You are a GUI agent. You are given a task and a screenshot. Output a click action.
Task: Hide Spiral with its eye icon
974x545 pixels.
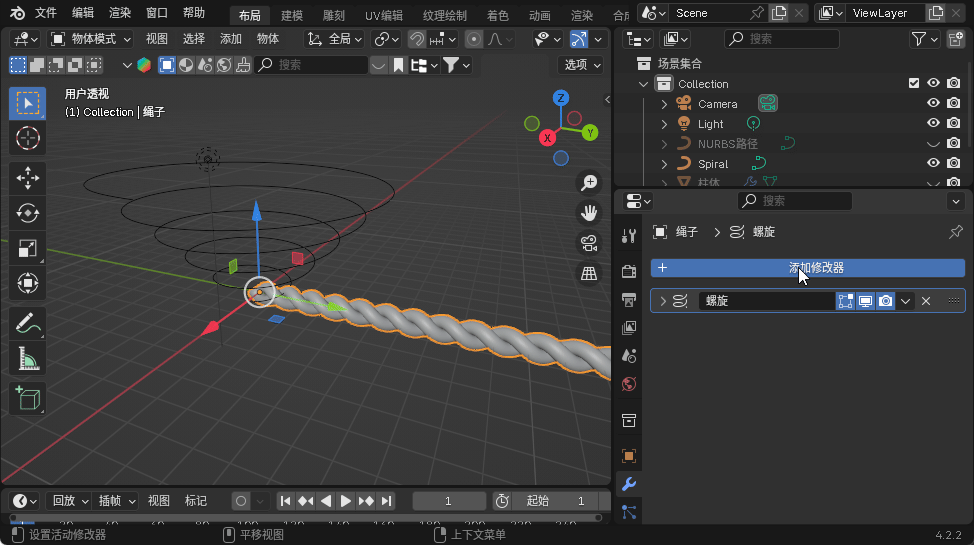tap(933, 163)
